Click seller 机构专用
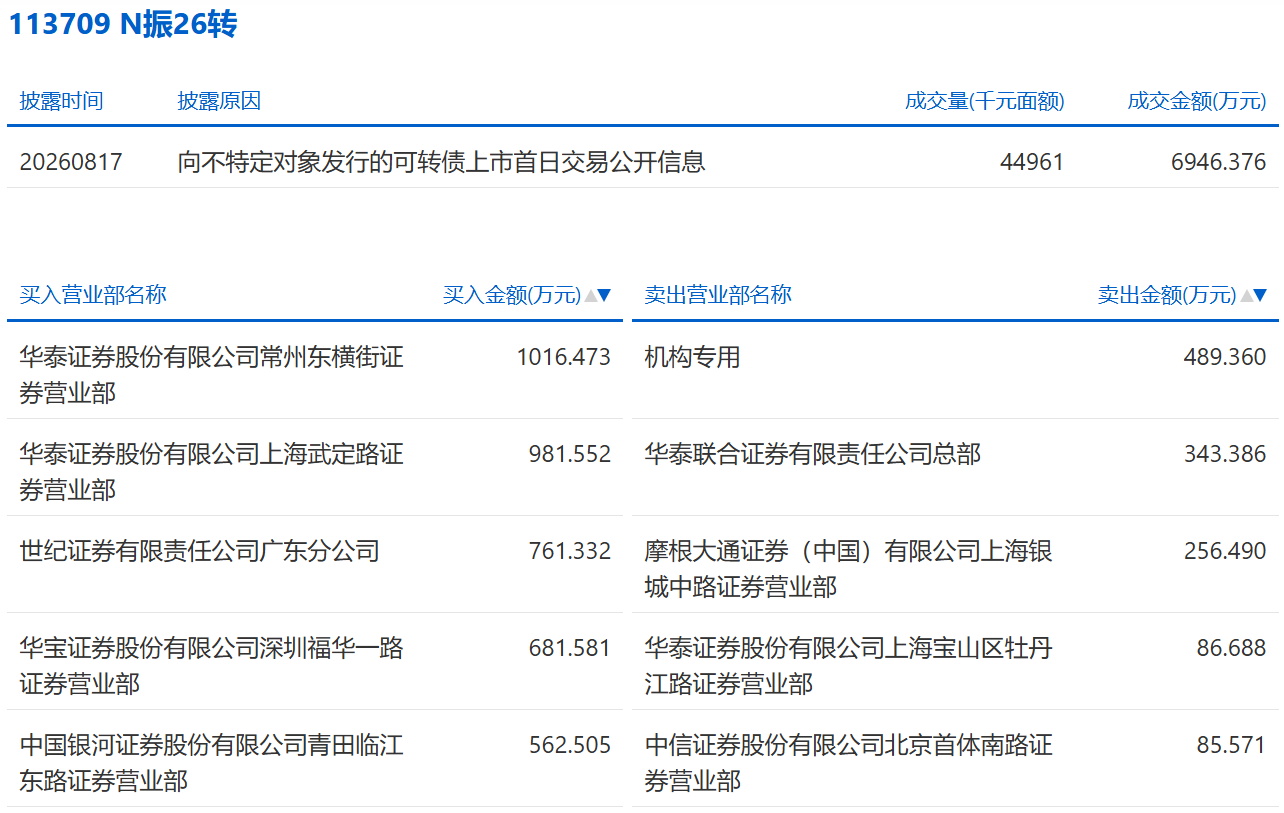The width and height of the screenshot is (1284, 813). [692, 357]
